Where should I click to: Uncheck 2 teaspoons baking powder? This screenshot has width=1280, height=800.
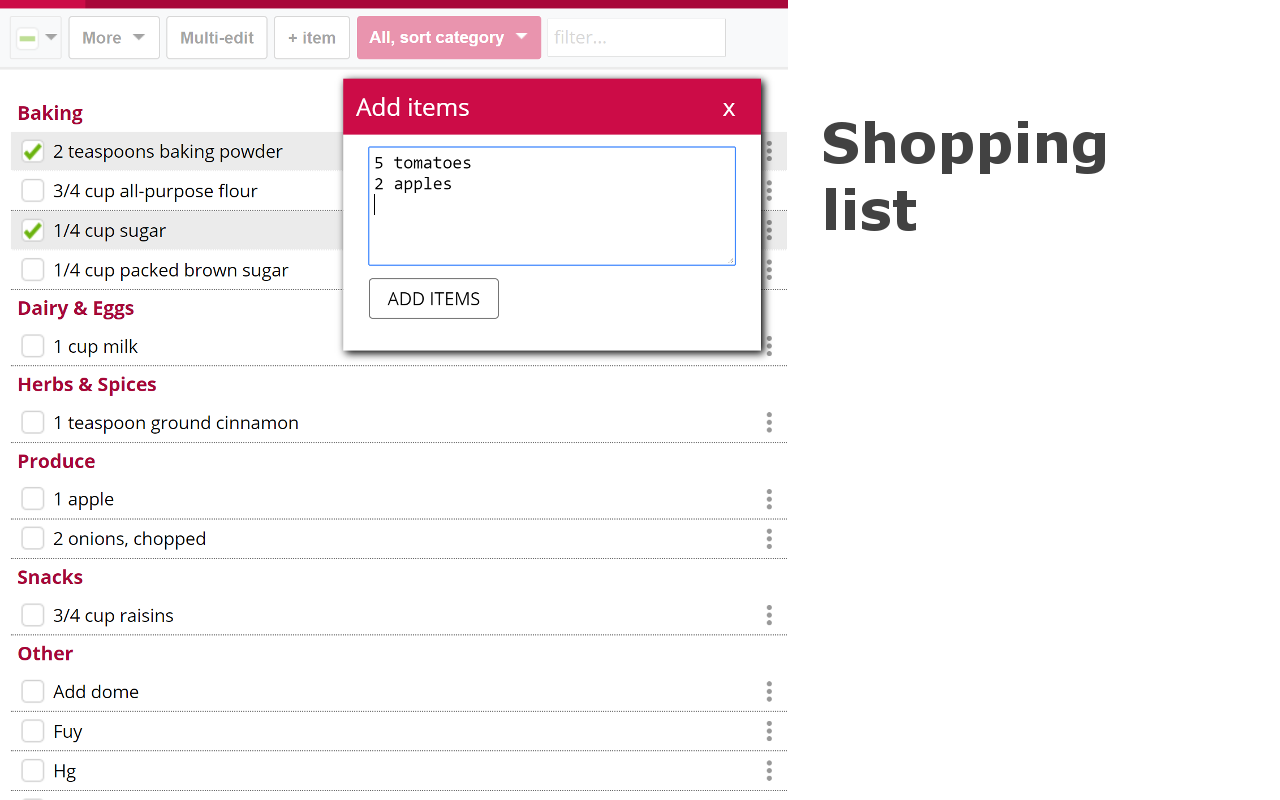coord(33,152)
